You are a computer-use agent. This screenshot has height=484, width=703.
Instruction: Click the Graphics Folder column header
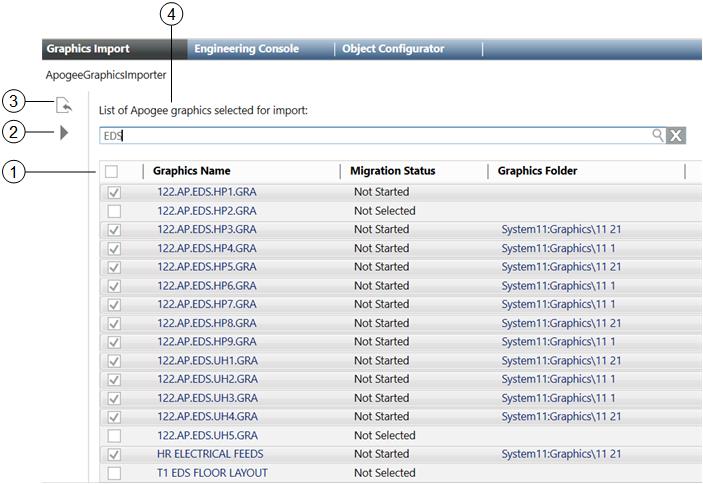(x=537, y=171)
